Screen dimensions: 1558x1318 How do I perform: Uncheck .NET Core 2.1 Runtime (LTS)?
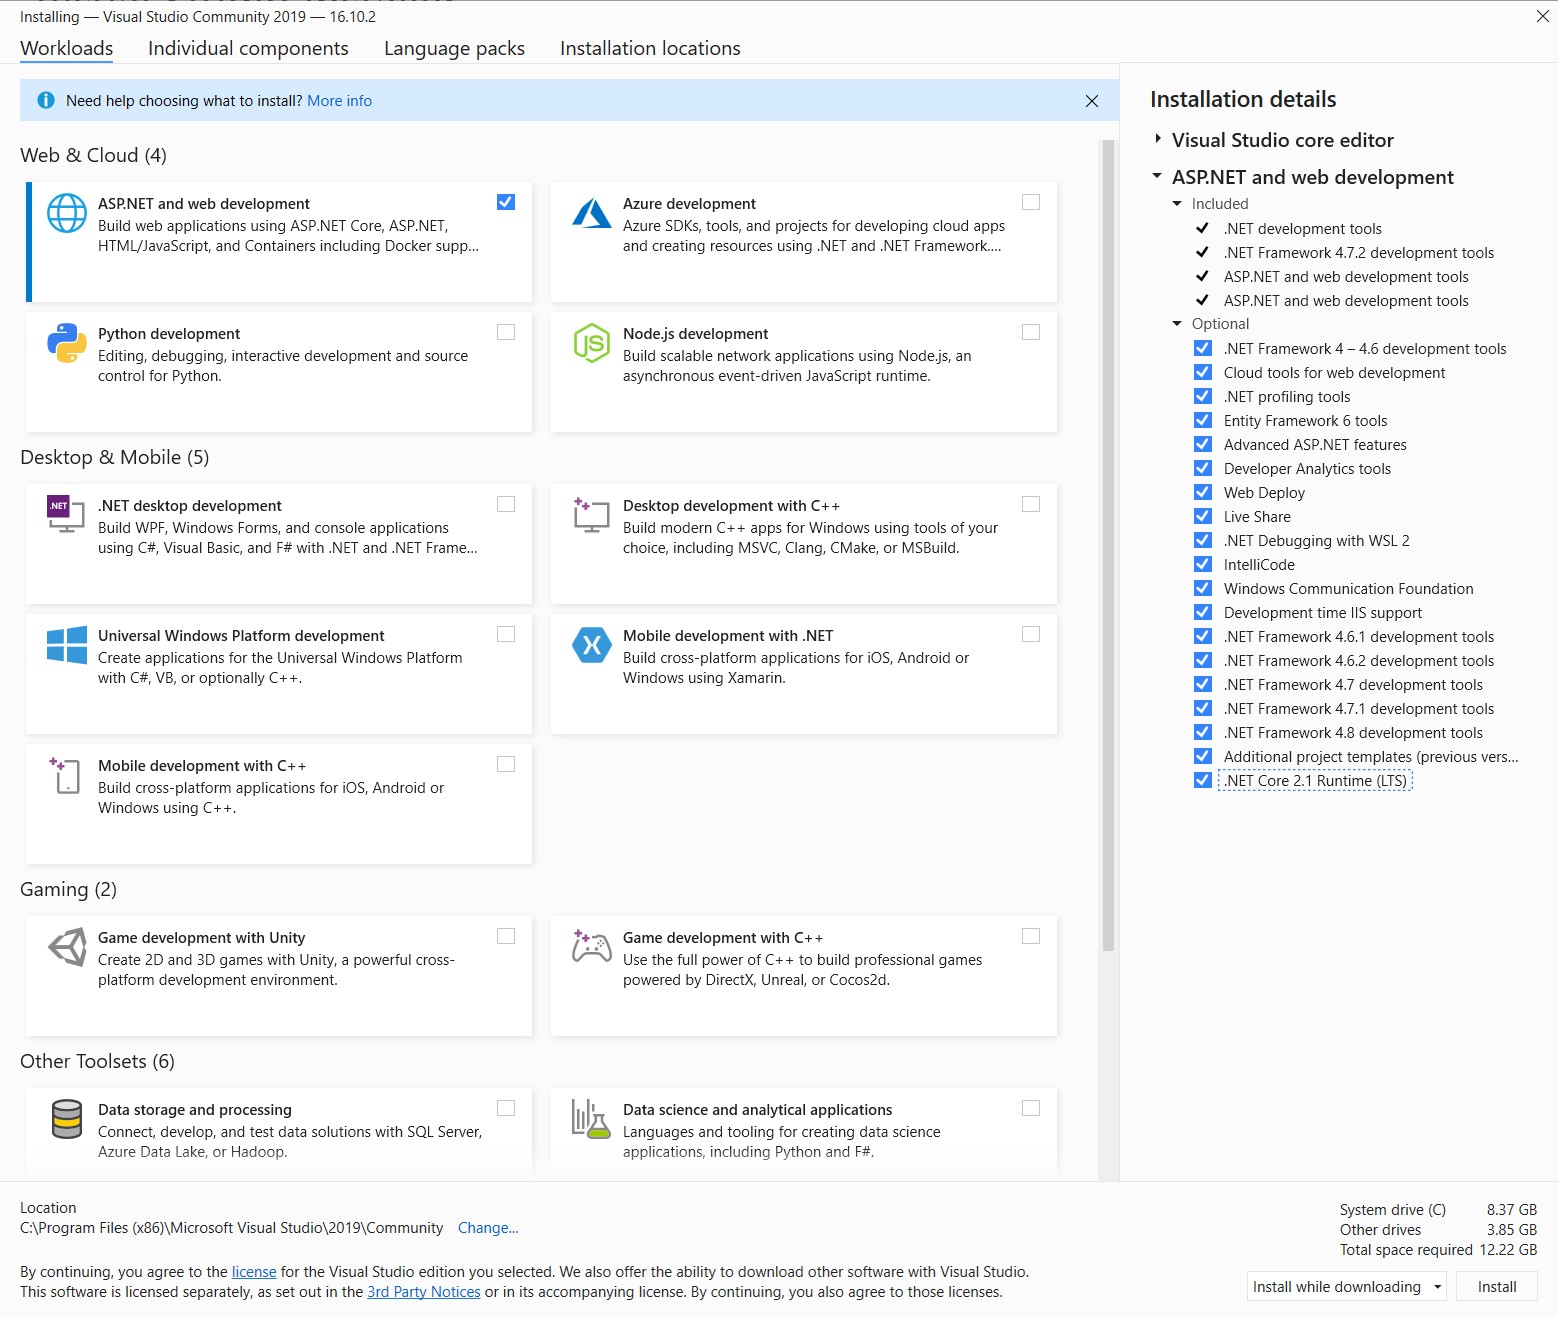1203,780
